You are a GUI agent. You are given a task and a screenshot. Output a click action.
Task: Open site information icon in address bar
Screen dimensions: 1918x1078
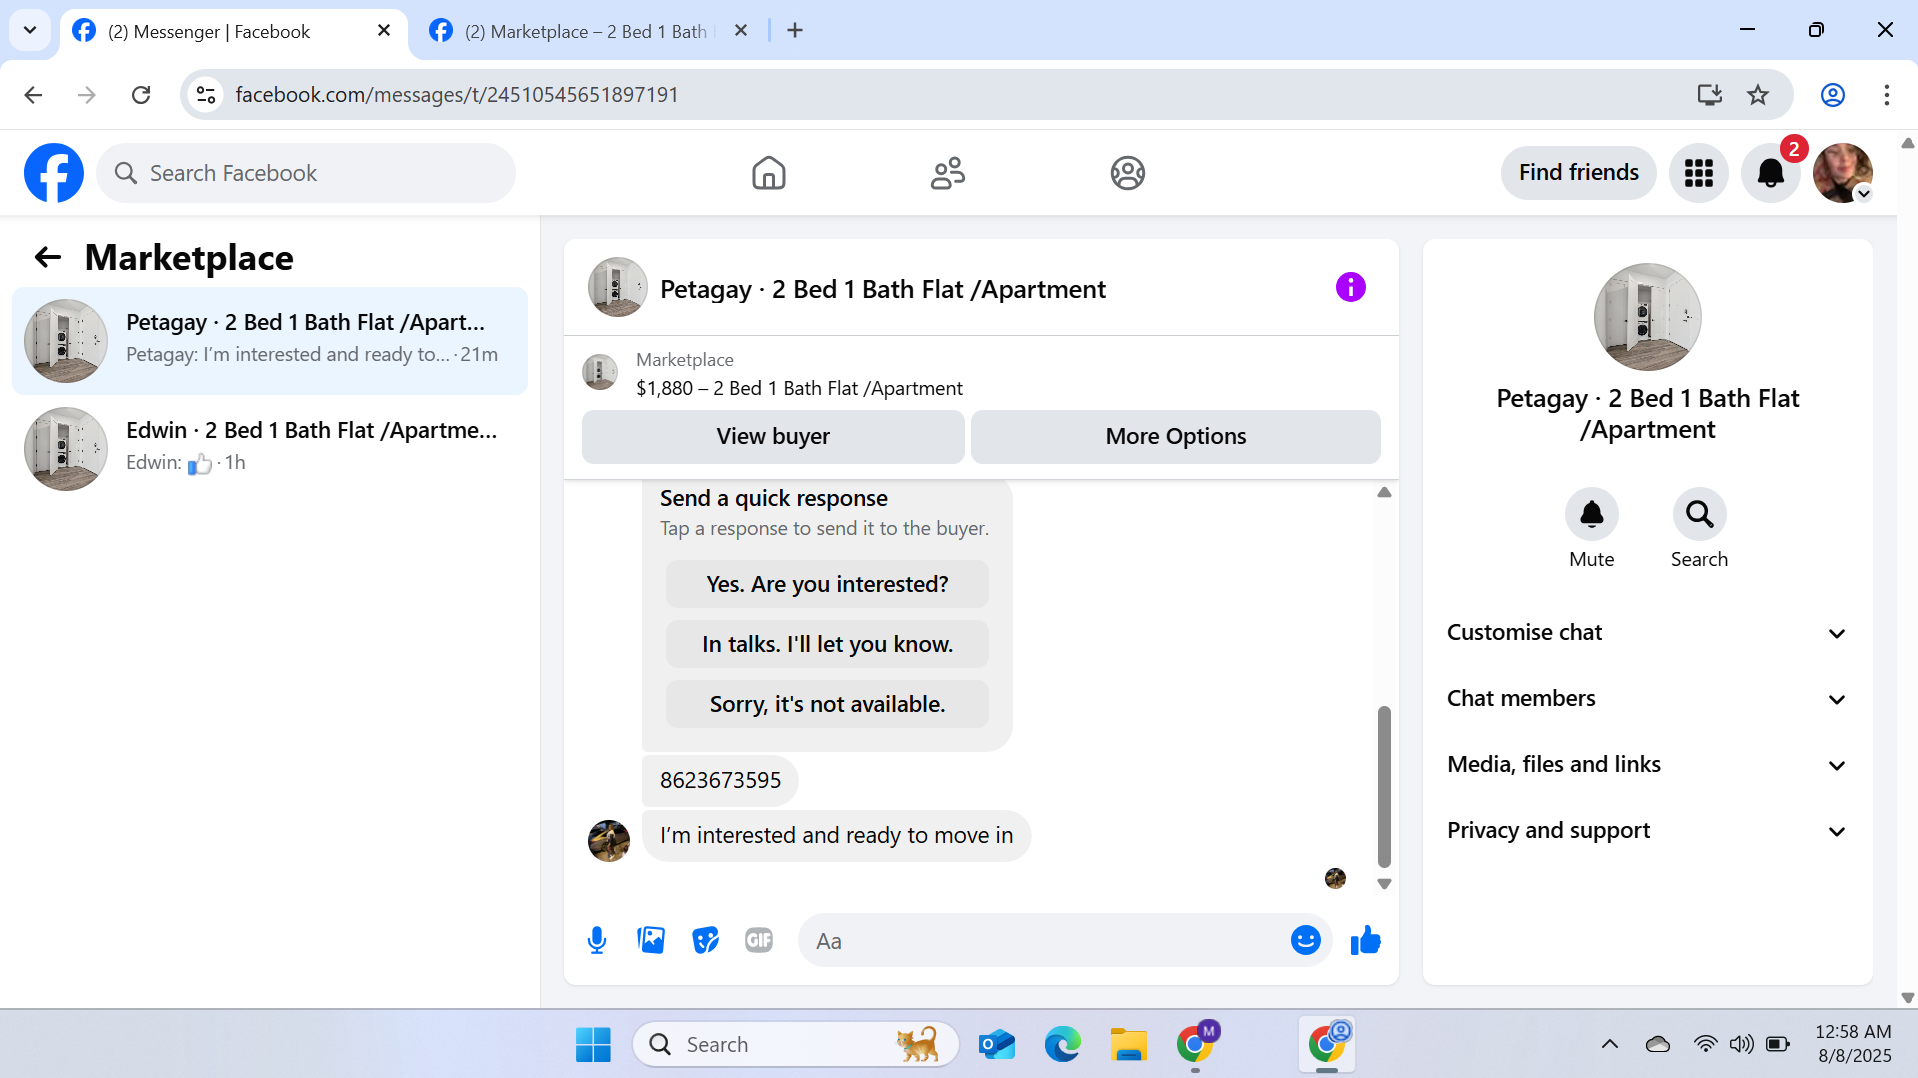point(206,95)
